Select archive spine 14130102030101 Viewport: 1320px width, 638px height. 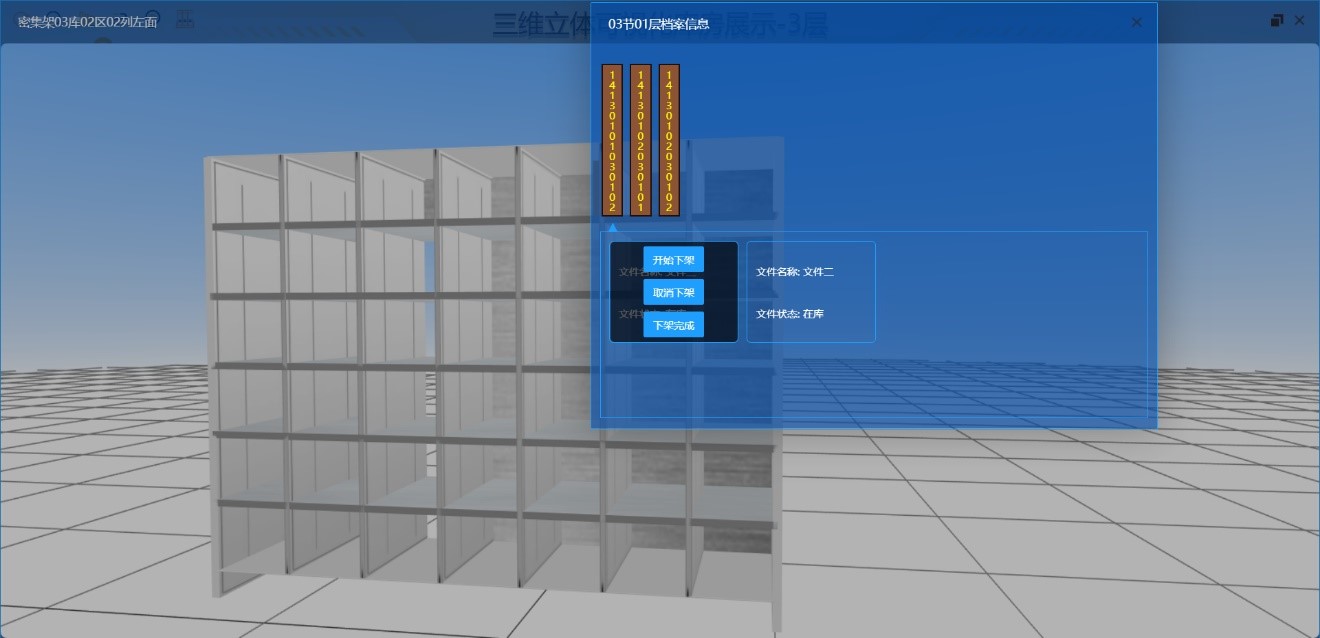(x=641, y=140)
